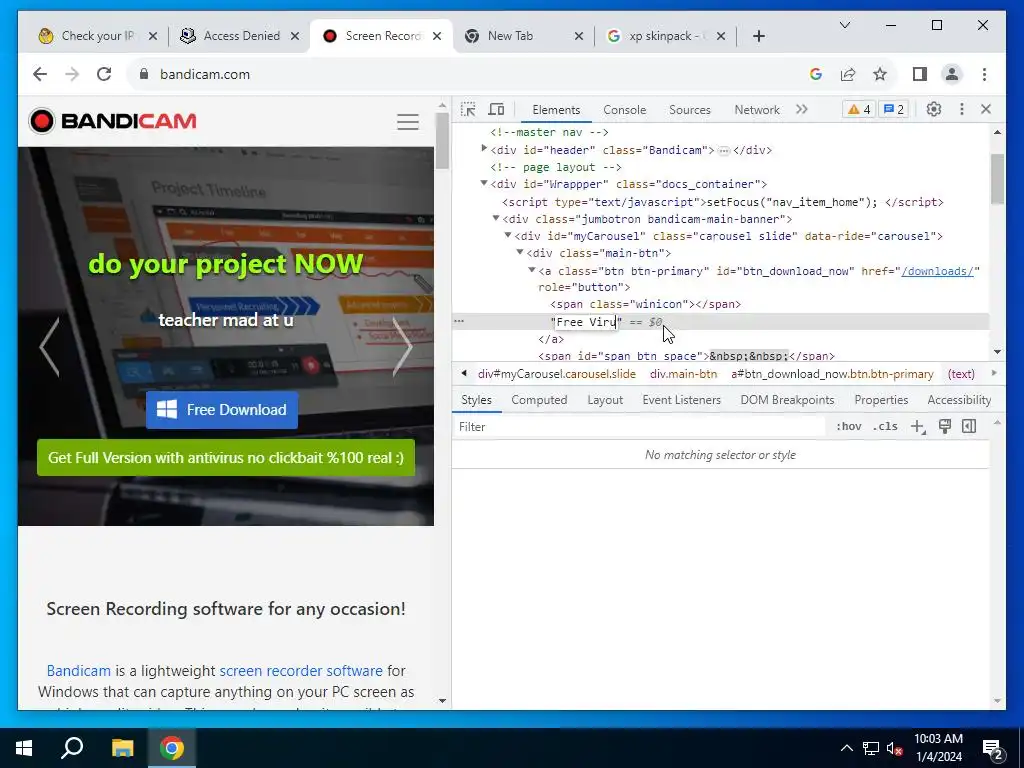Image resolution: width=1024 pixels, height=768 pixels.
Task: Open the Layout pane tab
Action: [x=605, y=400]
